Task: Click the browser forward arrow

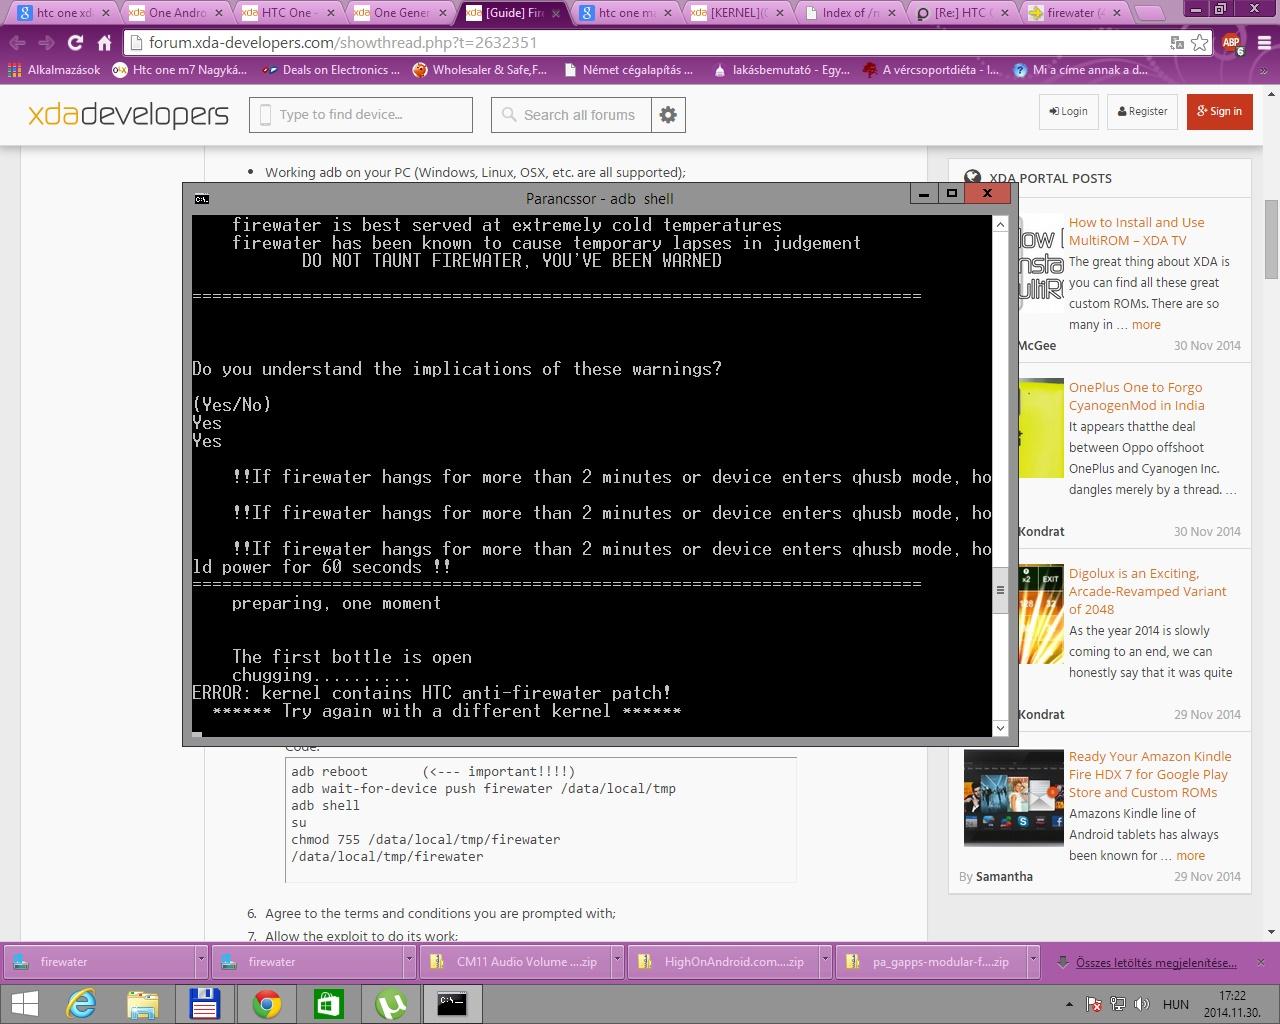Action: [x=46, y=43]
